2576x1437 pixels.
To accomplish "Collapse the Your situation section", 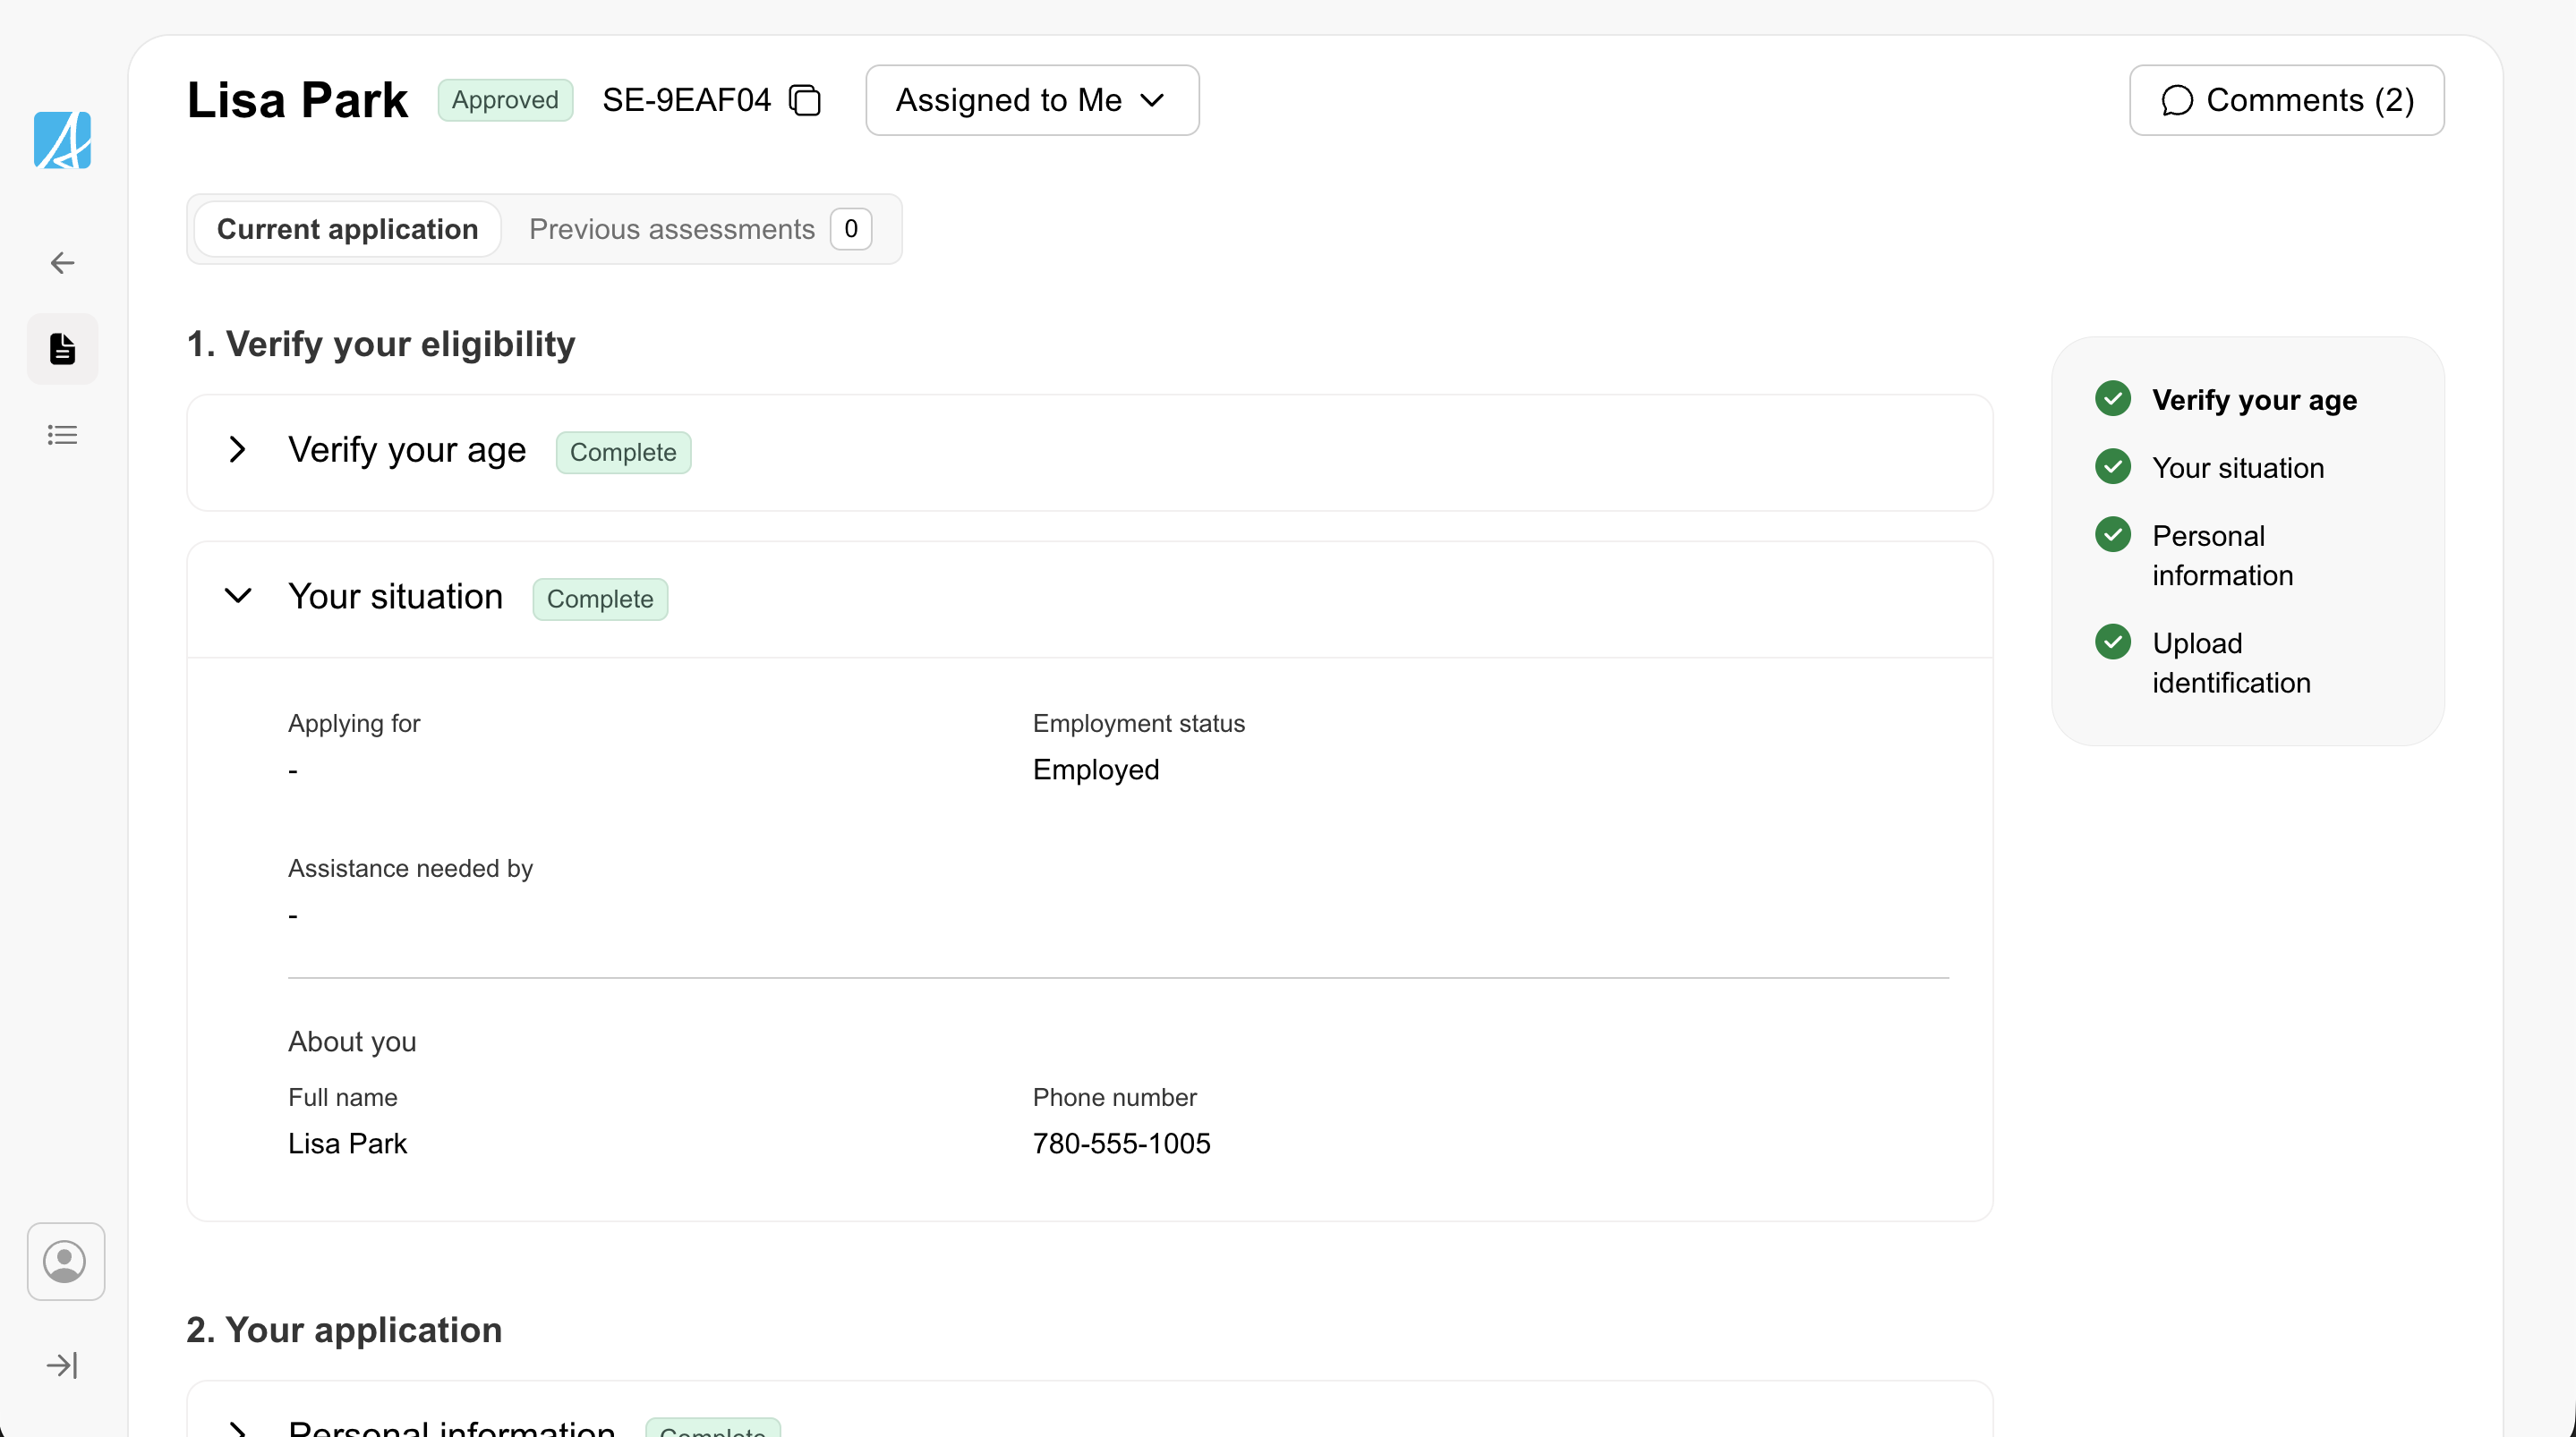I will 238,597.
